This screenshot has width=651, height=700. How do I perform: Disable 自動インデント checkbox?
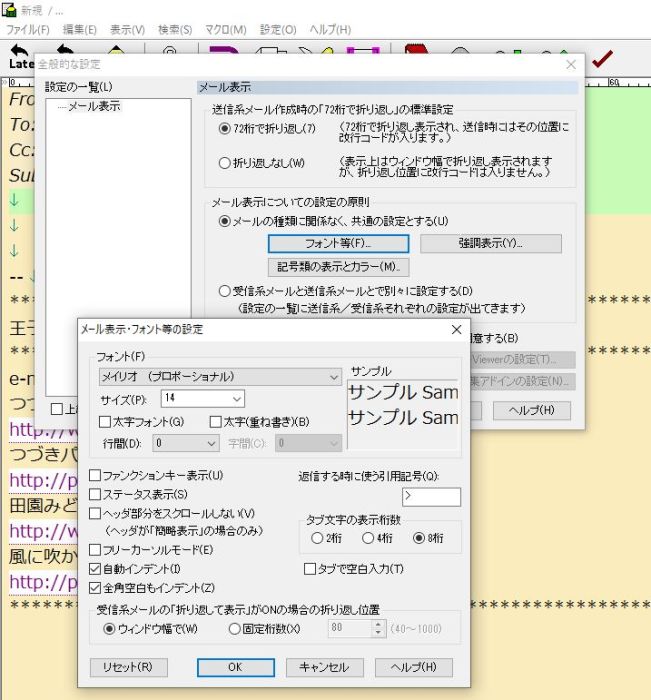click(95, 569)
